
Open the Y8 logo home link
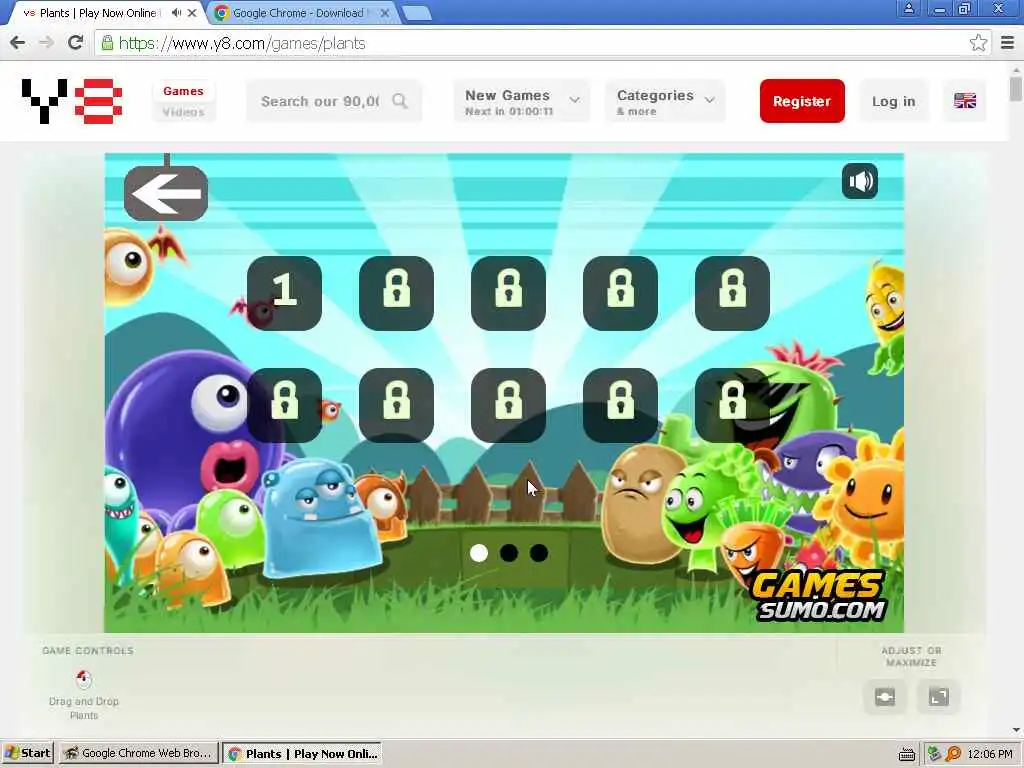[x=72, y=101]
